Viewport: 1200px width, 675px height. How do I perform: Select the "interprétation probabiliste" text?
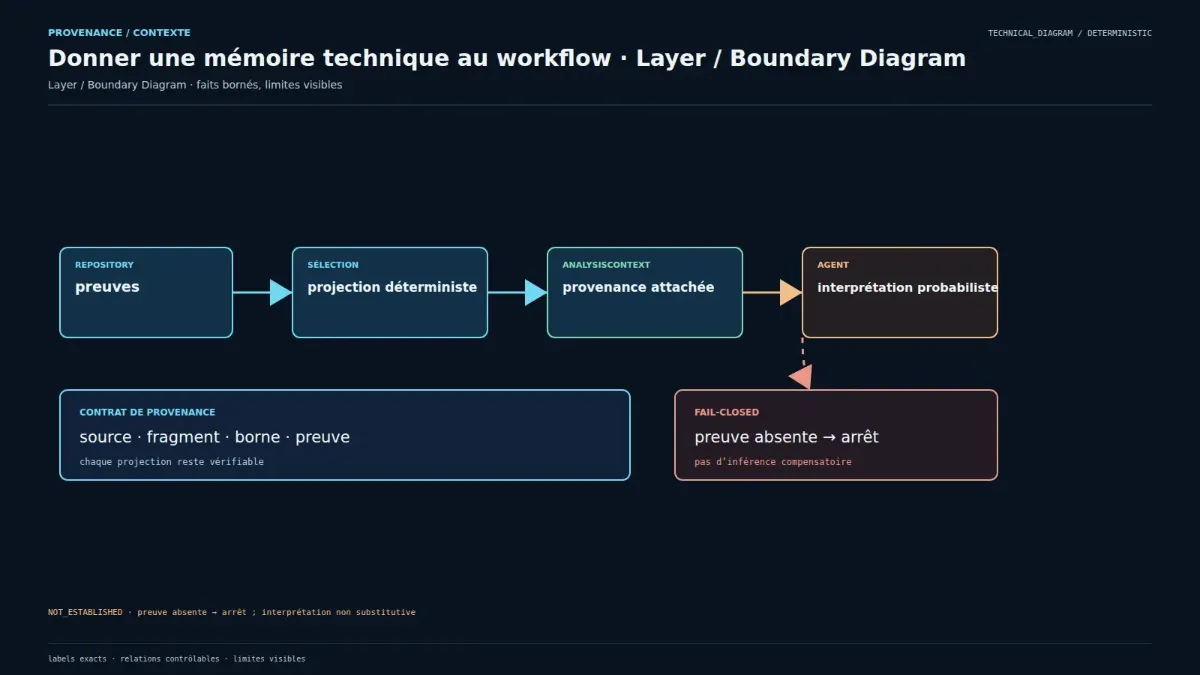pyautogui.click(x=907, y=287)
